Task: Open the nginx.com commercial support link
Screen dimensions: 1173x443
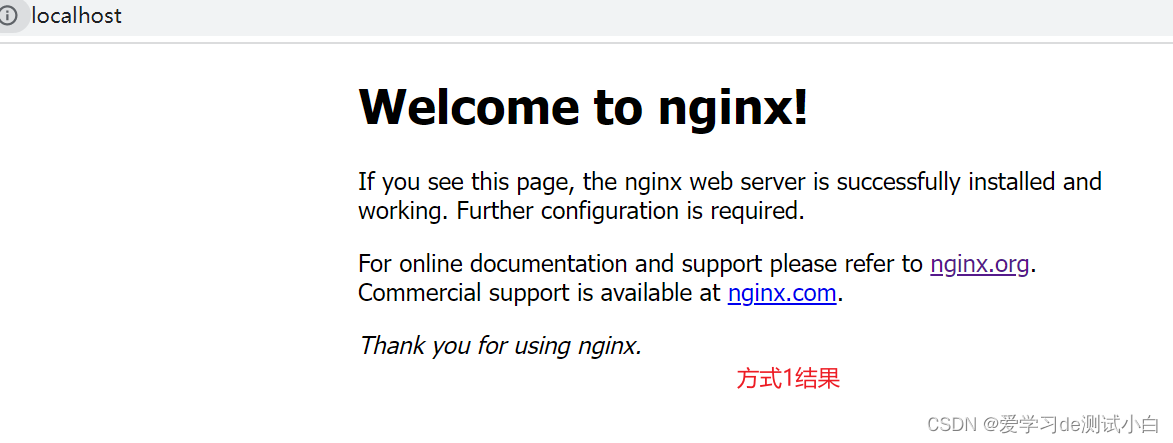Action: click(782, 293)
